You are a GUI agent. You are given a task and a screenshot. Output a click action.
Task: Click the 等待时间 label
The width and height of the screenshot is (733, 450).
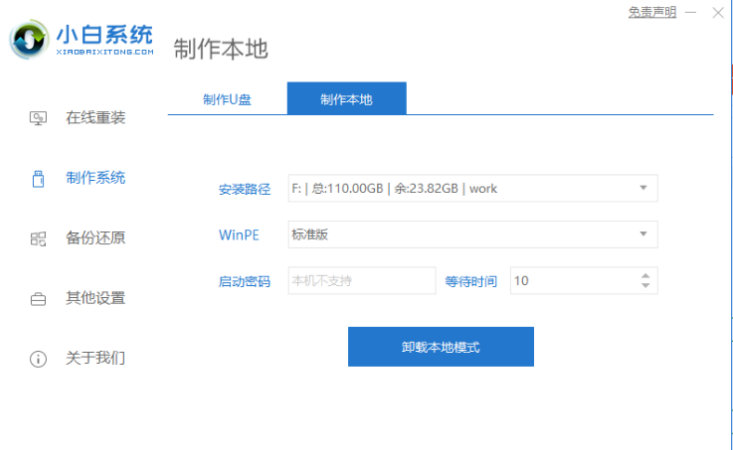pyautogui.click(x=471, y=281)
